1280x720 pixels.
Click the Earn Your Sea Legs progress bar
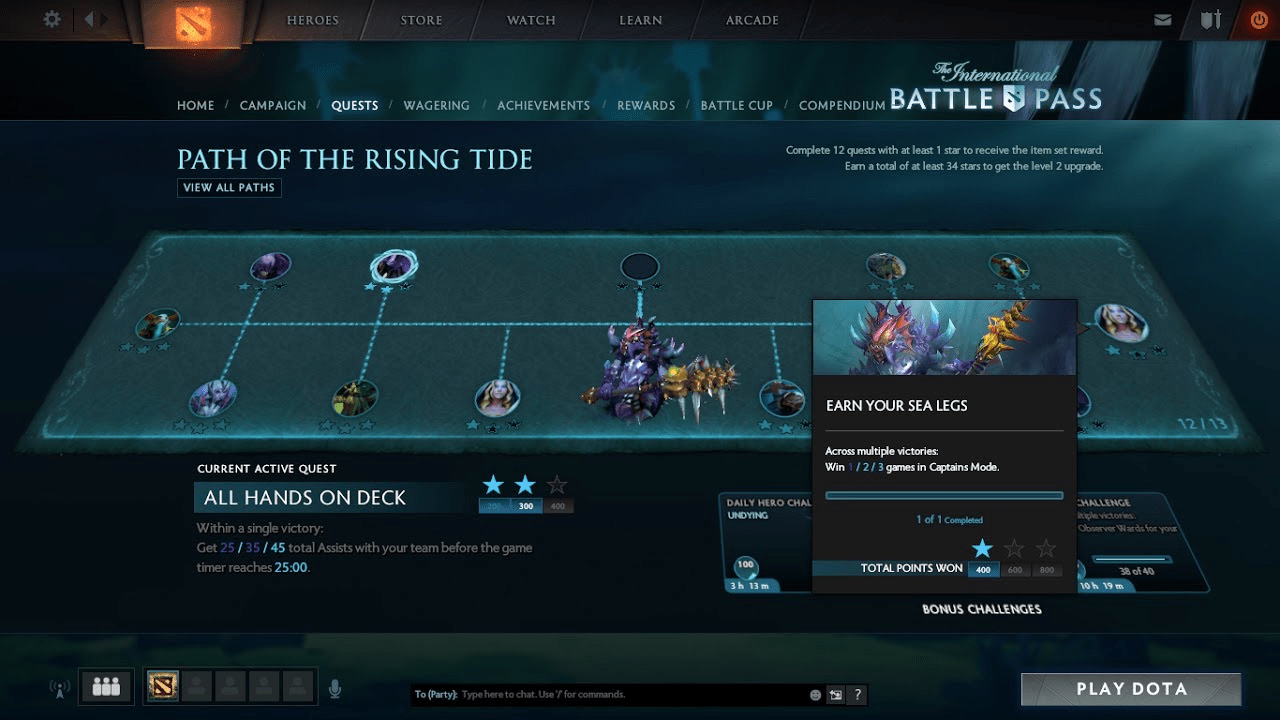[x=944, y=495]
